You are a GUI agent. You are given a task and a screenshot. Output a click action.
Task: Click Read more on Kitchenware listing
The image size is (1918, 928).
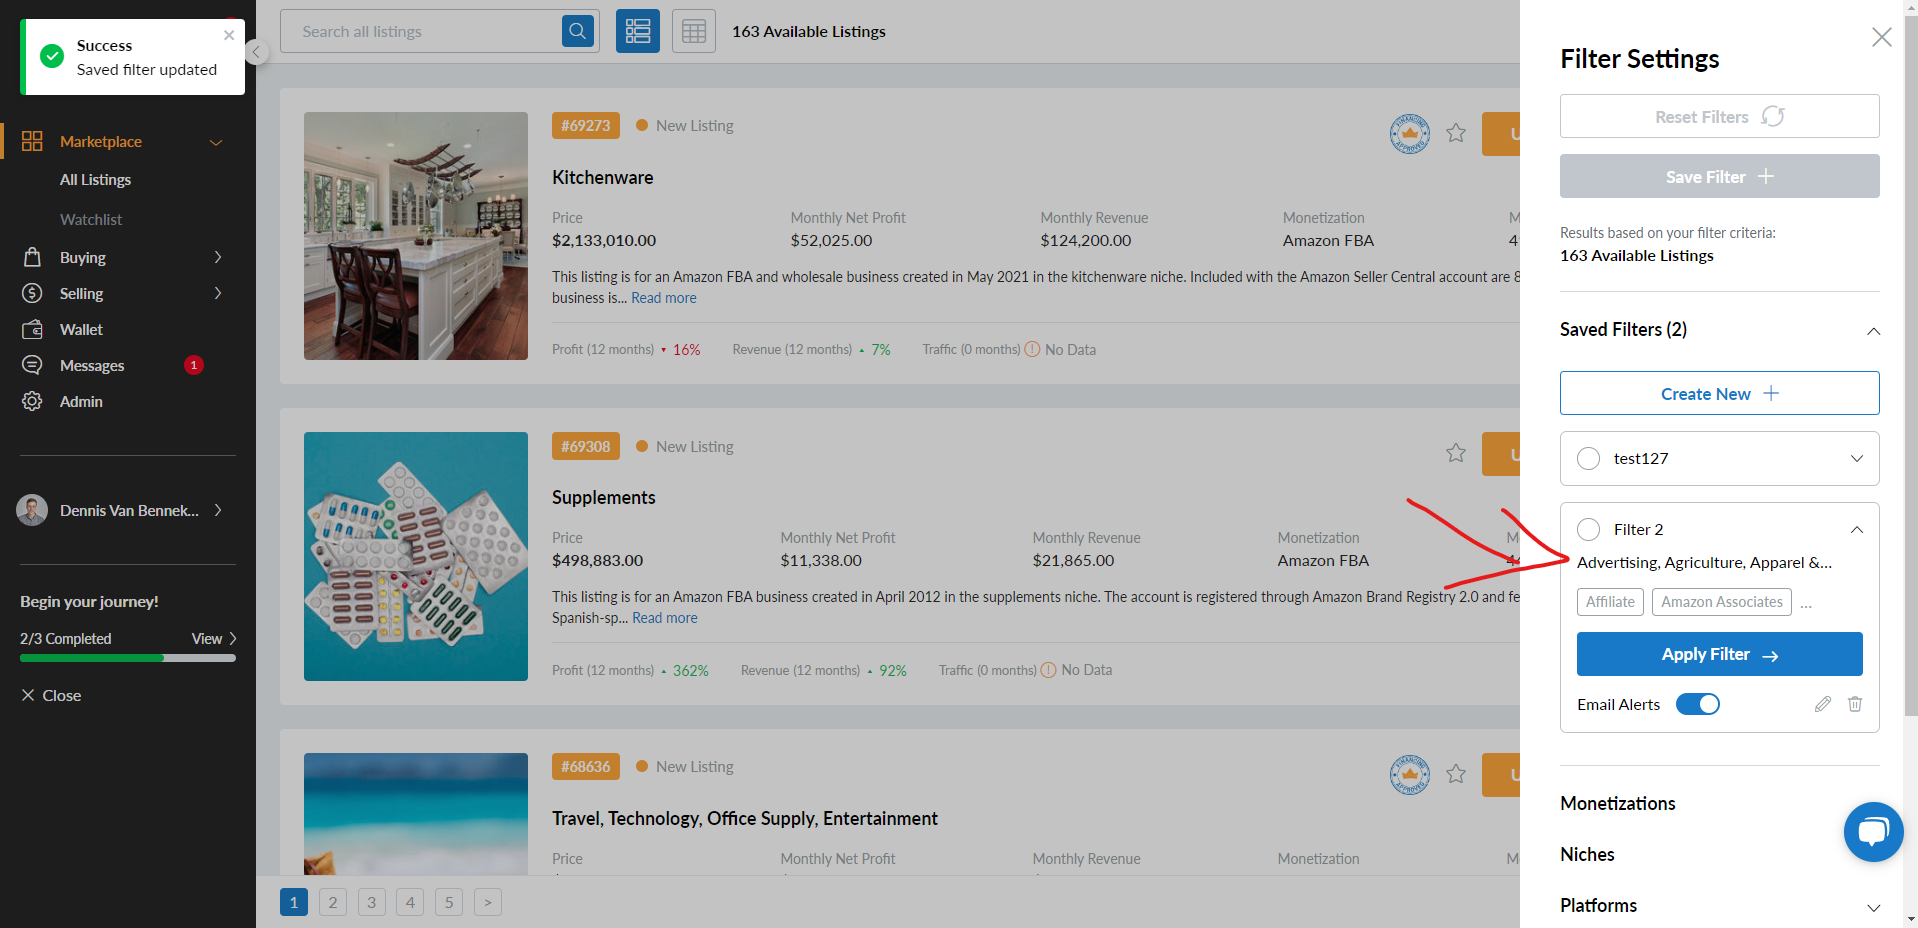[x=664, y=298]
